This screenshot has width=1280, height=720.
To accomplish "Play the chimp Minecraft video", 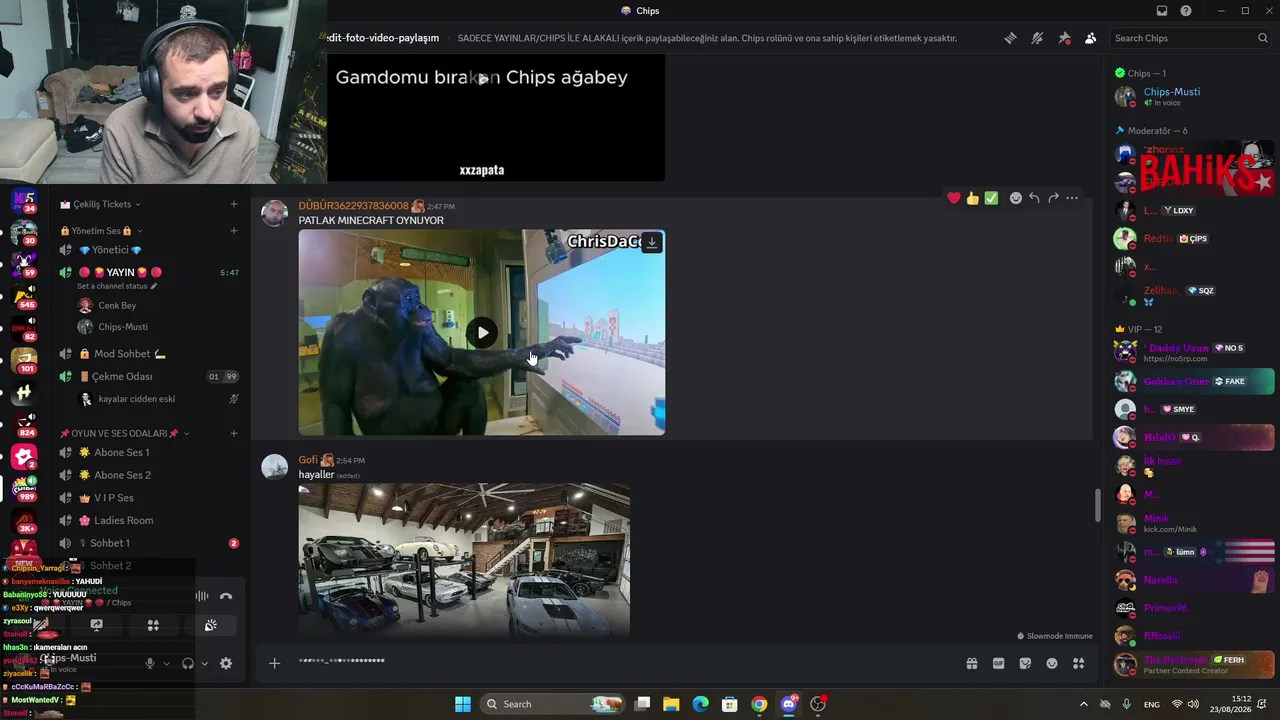I will click(x=482, y=333).
